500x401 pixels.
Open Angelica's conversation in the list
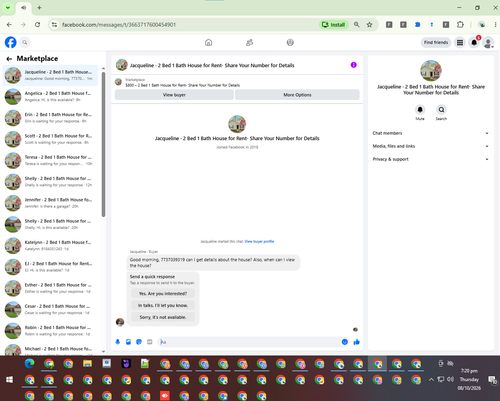point(50,97)
